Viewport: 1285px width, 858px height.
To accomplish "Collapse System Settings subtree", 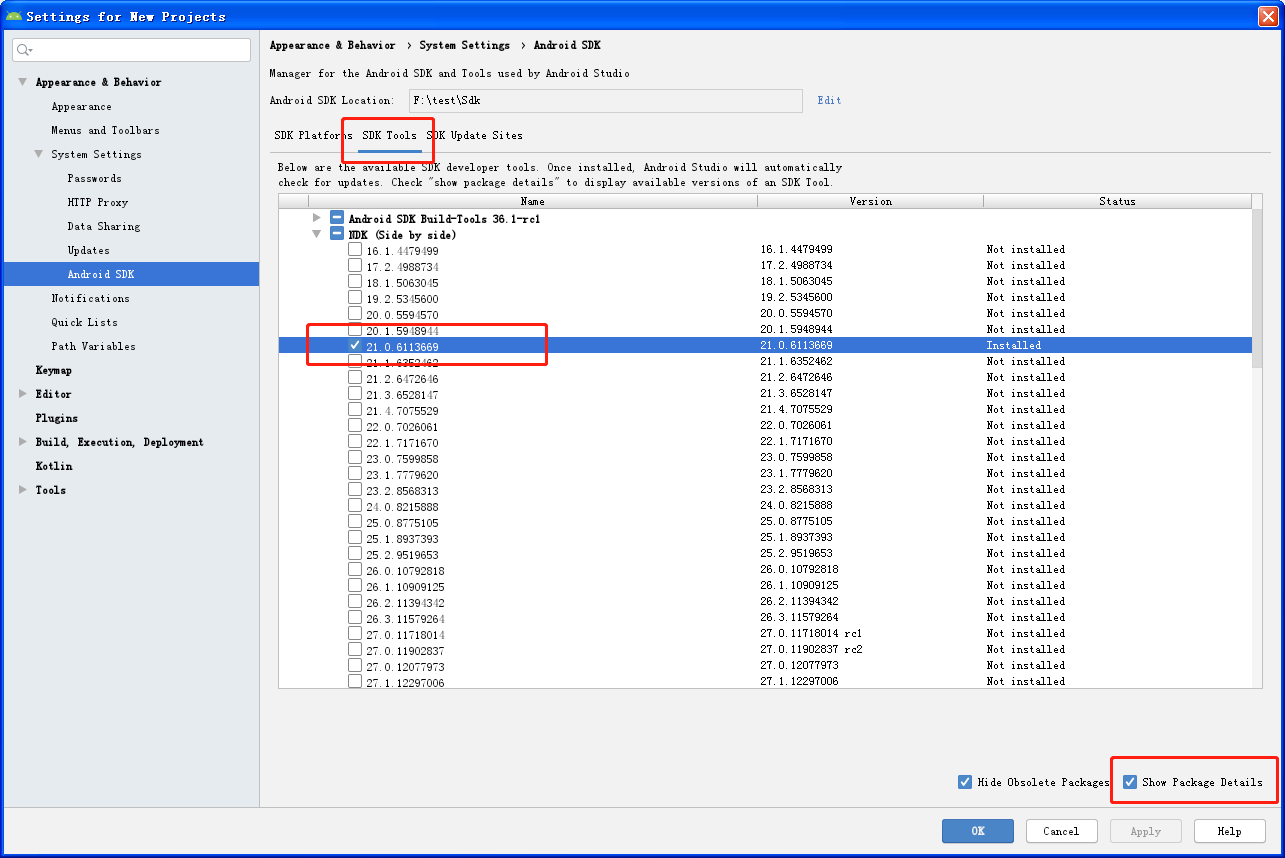I will click(38, 154).
